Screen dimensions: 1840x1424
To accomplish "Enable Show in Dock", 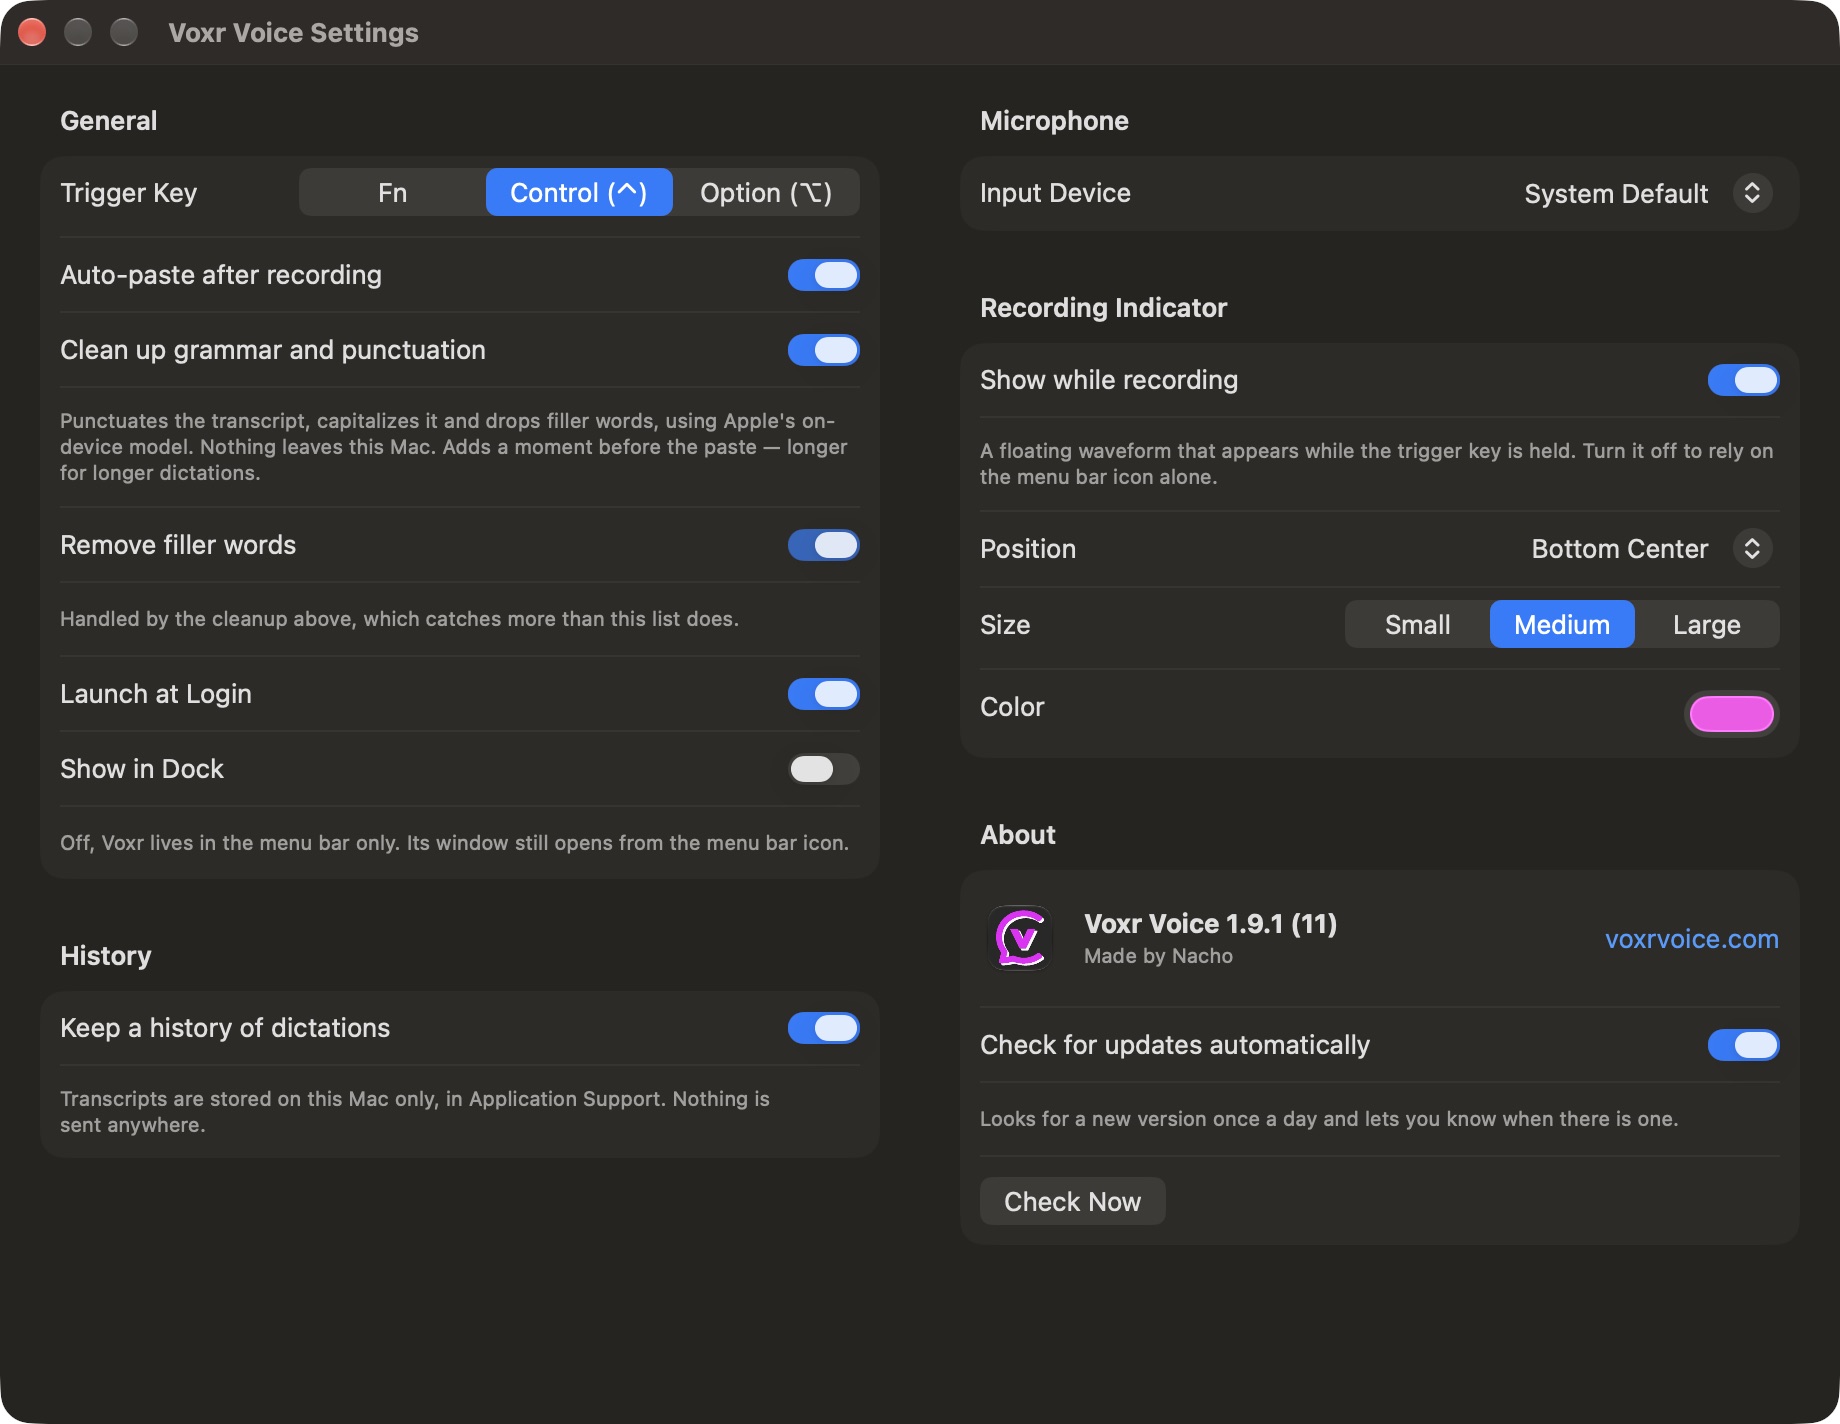I will pos(823,769).
